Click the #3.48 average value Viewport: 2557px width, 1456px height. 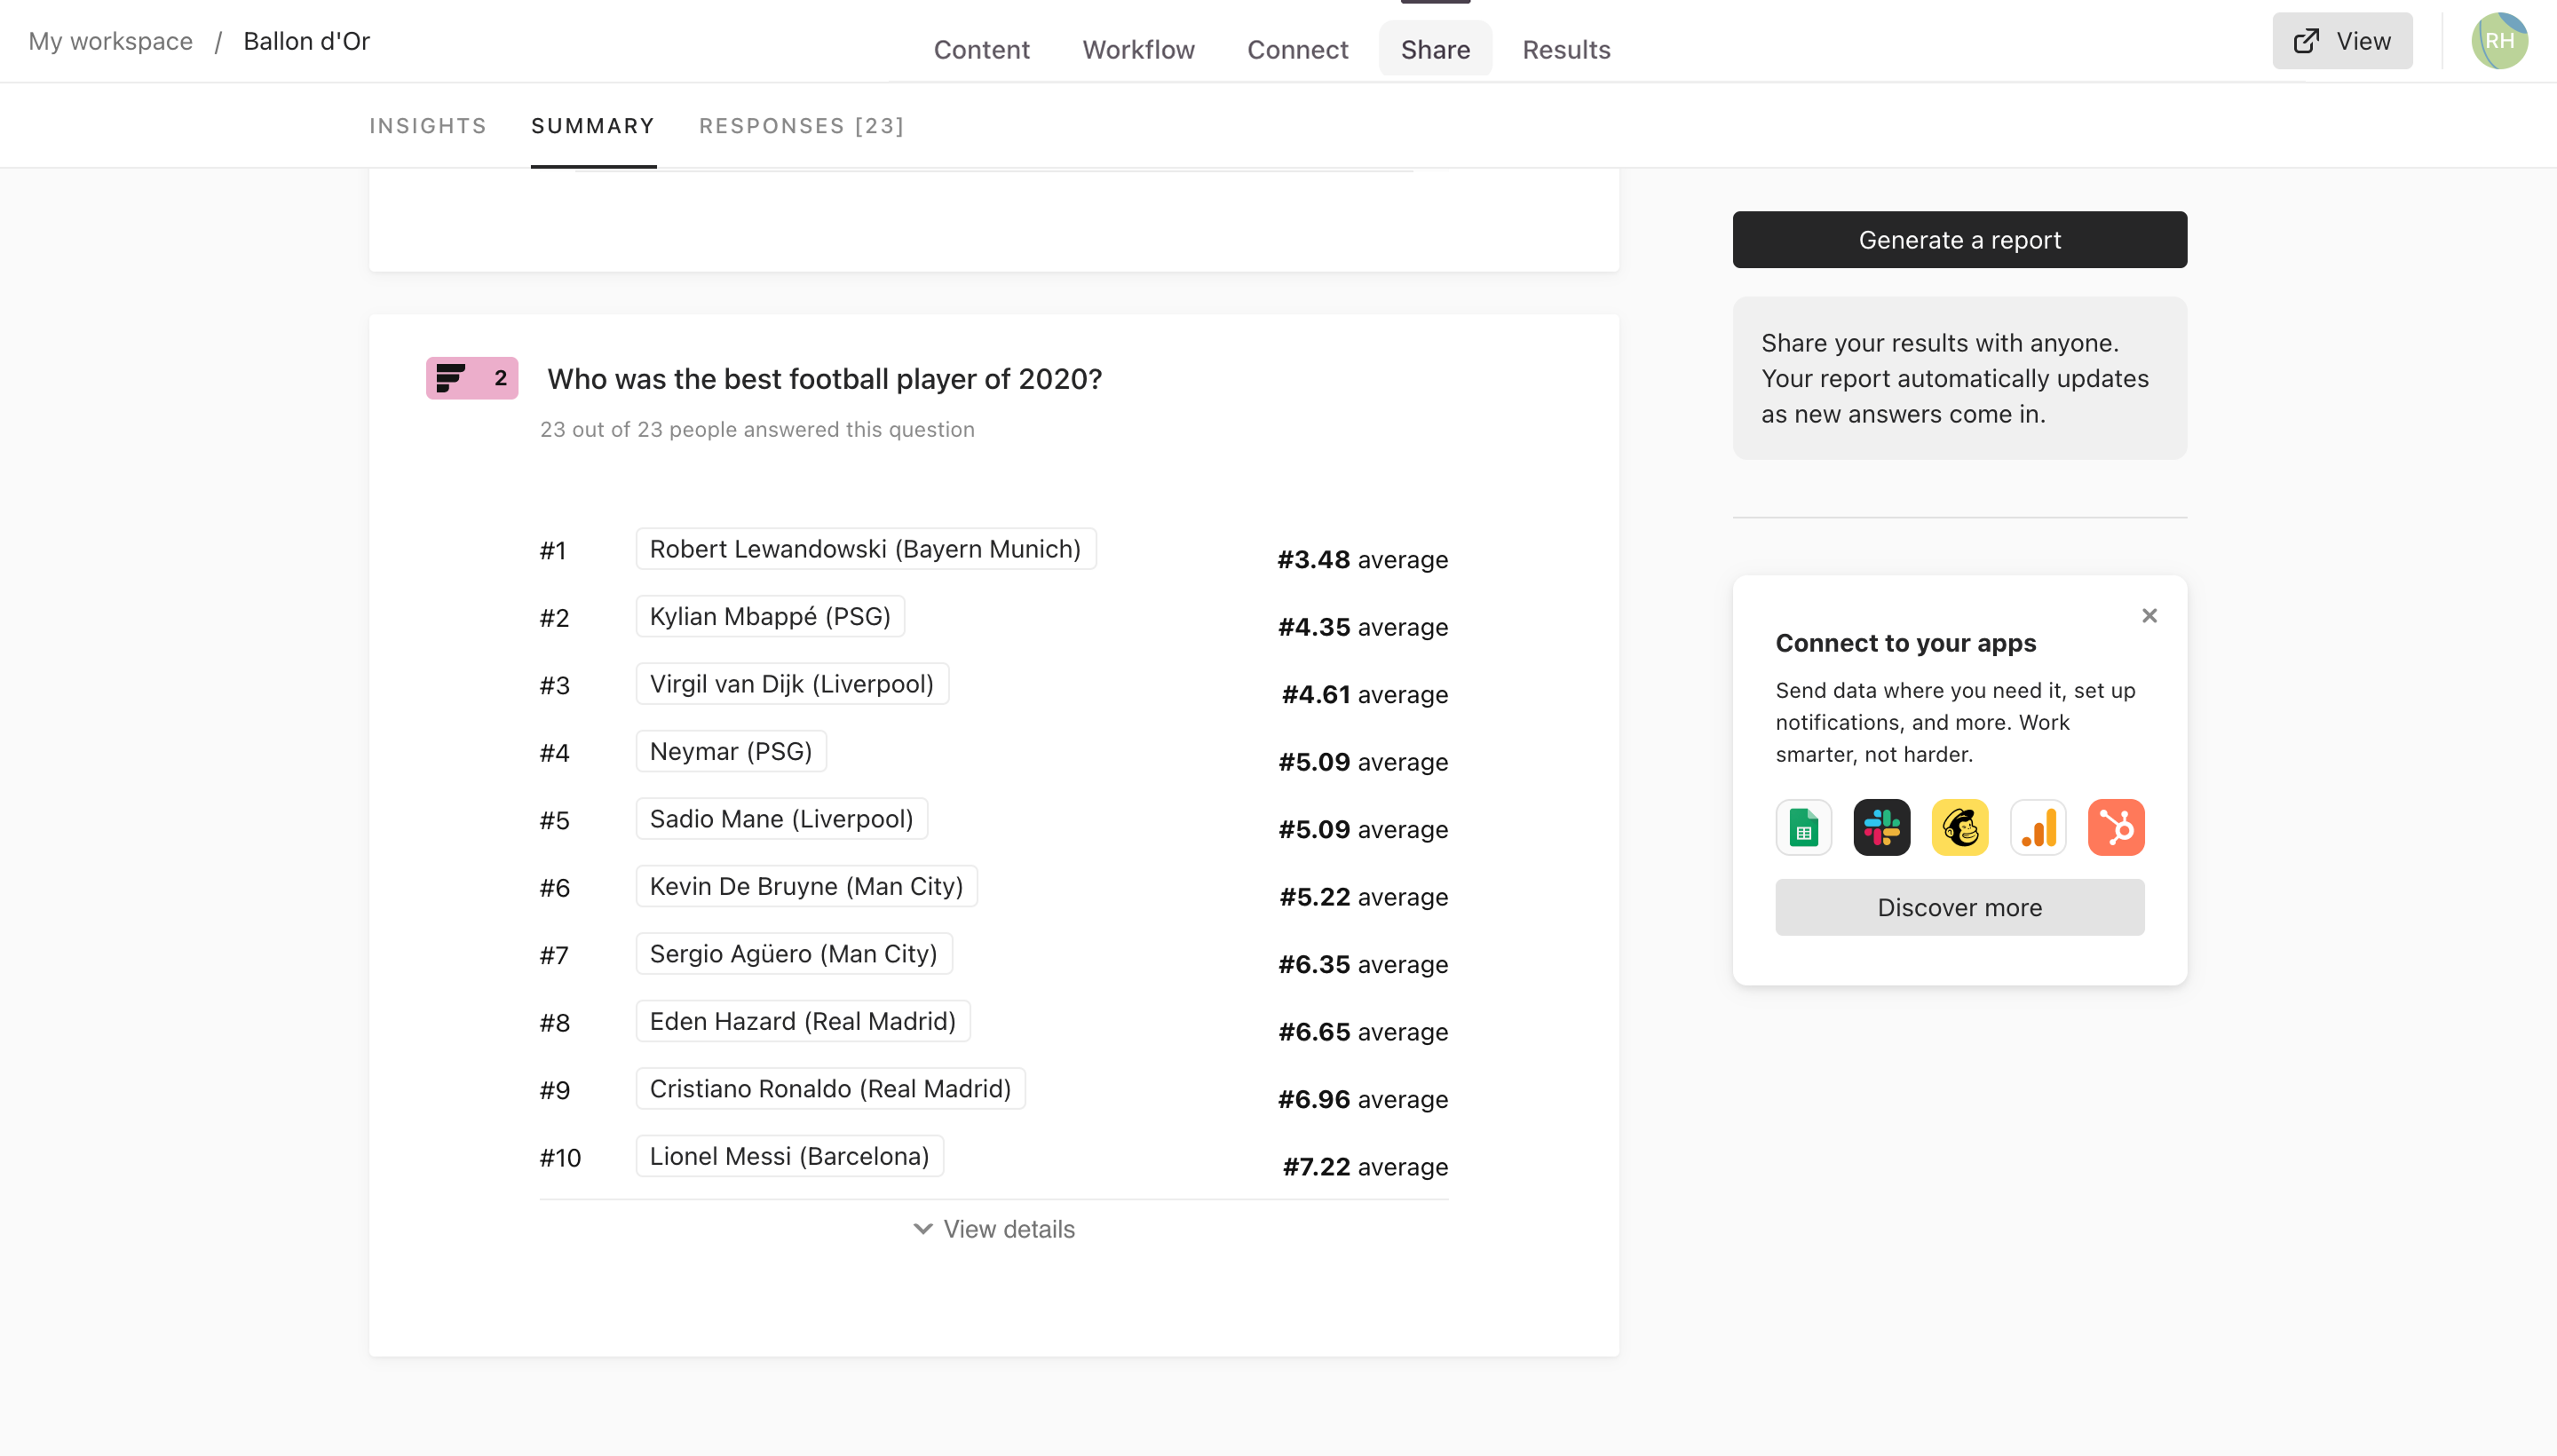click(x=1362, y=559)
